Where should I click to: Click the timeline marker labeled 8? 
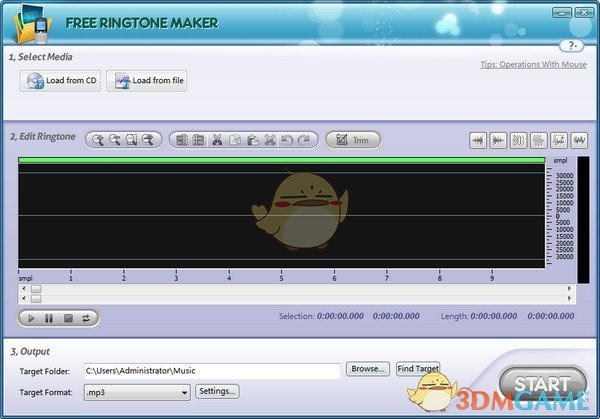pyautogui.click(x=439, y=276)
